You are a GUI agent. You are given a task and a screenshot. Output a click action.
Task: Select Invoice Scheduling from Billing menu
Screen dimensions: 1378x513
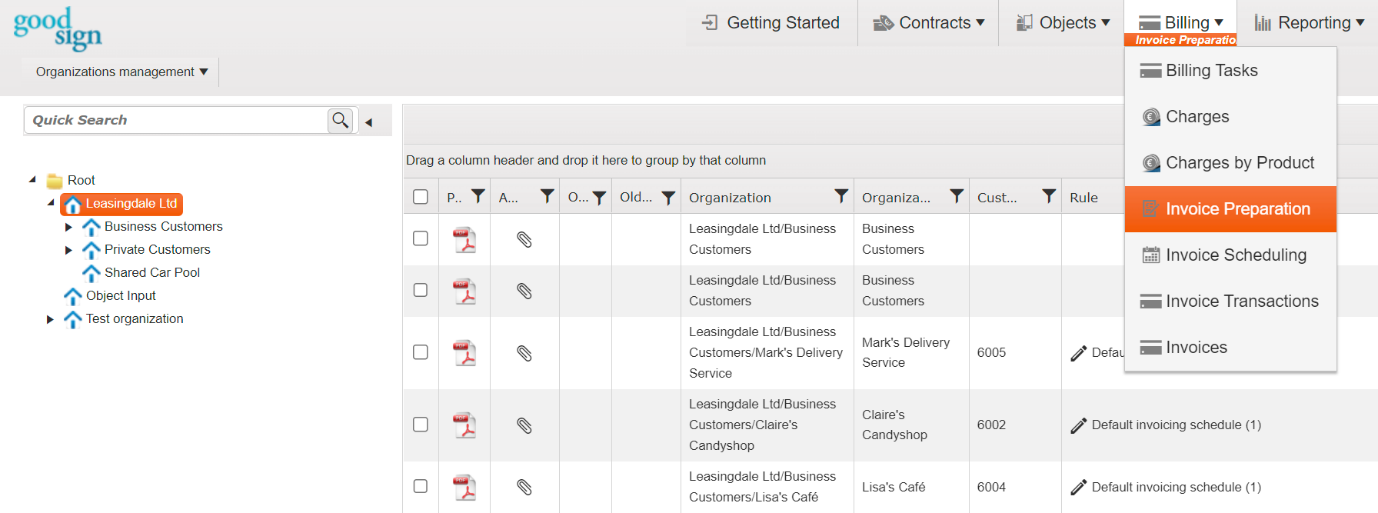[1235, 255]
